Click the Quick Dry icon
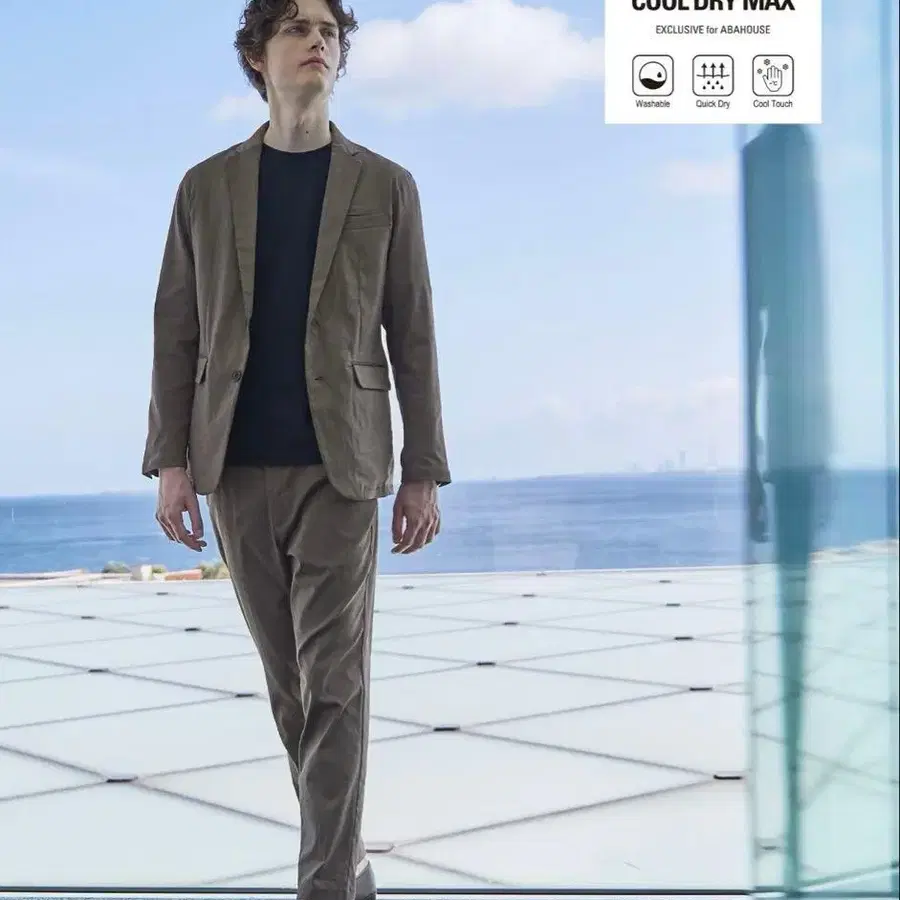 712,75
